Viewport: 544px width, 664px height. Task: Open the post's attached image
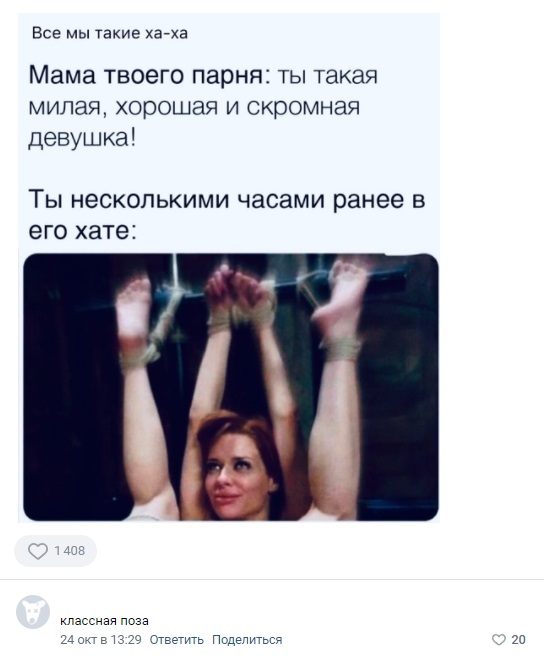[x=231, y=387]
